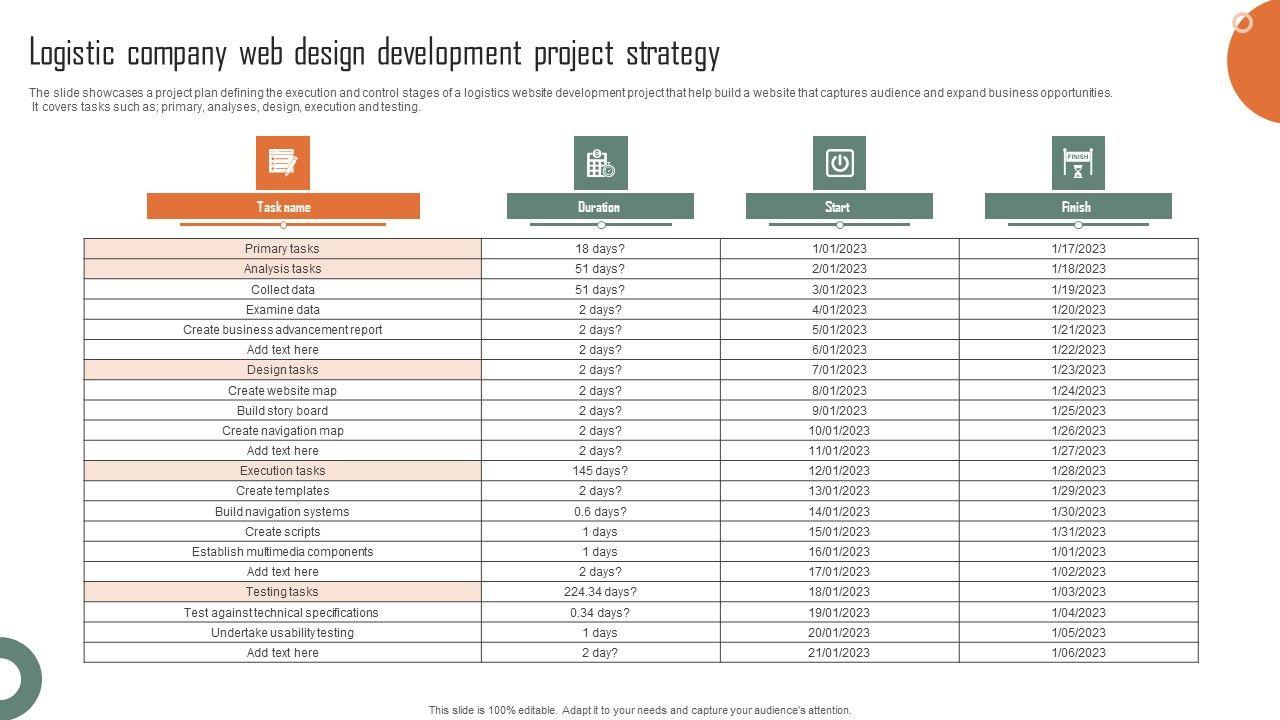The width and height of the screenshot is (1280, 720).
Task: Select "Establish multimedia components" cell
Action: (x=283, y=552)
